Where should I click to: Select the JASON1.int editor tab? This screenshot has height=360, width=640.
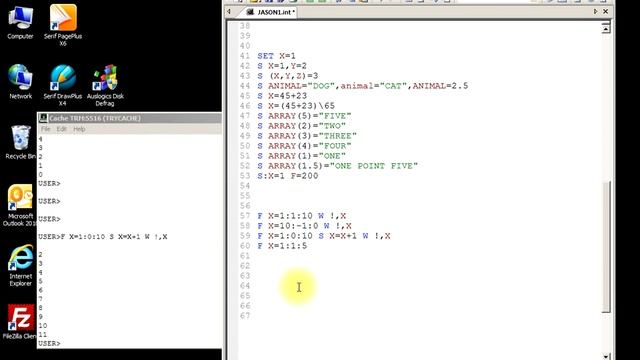tap(270, 12)
